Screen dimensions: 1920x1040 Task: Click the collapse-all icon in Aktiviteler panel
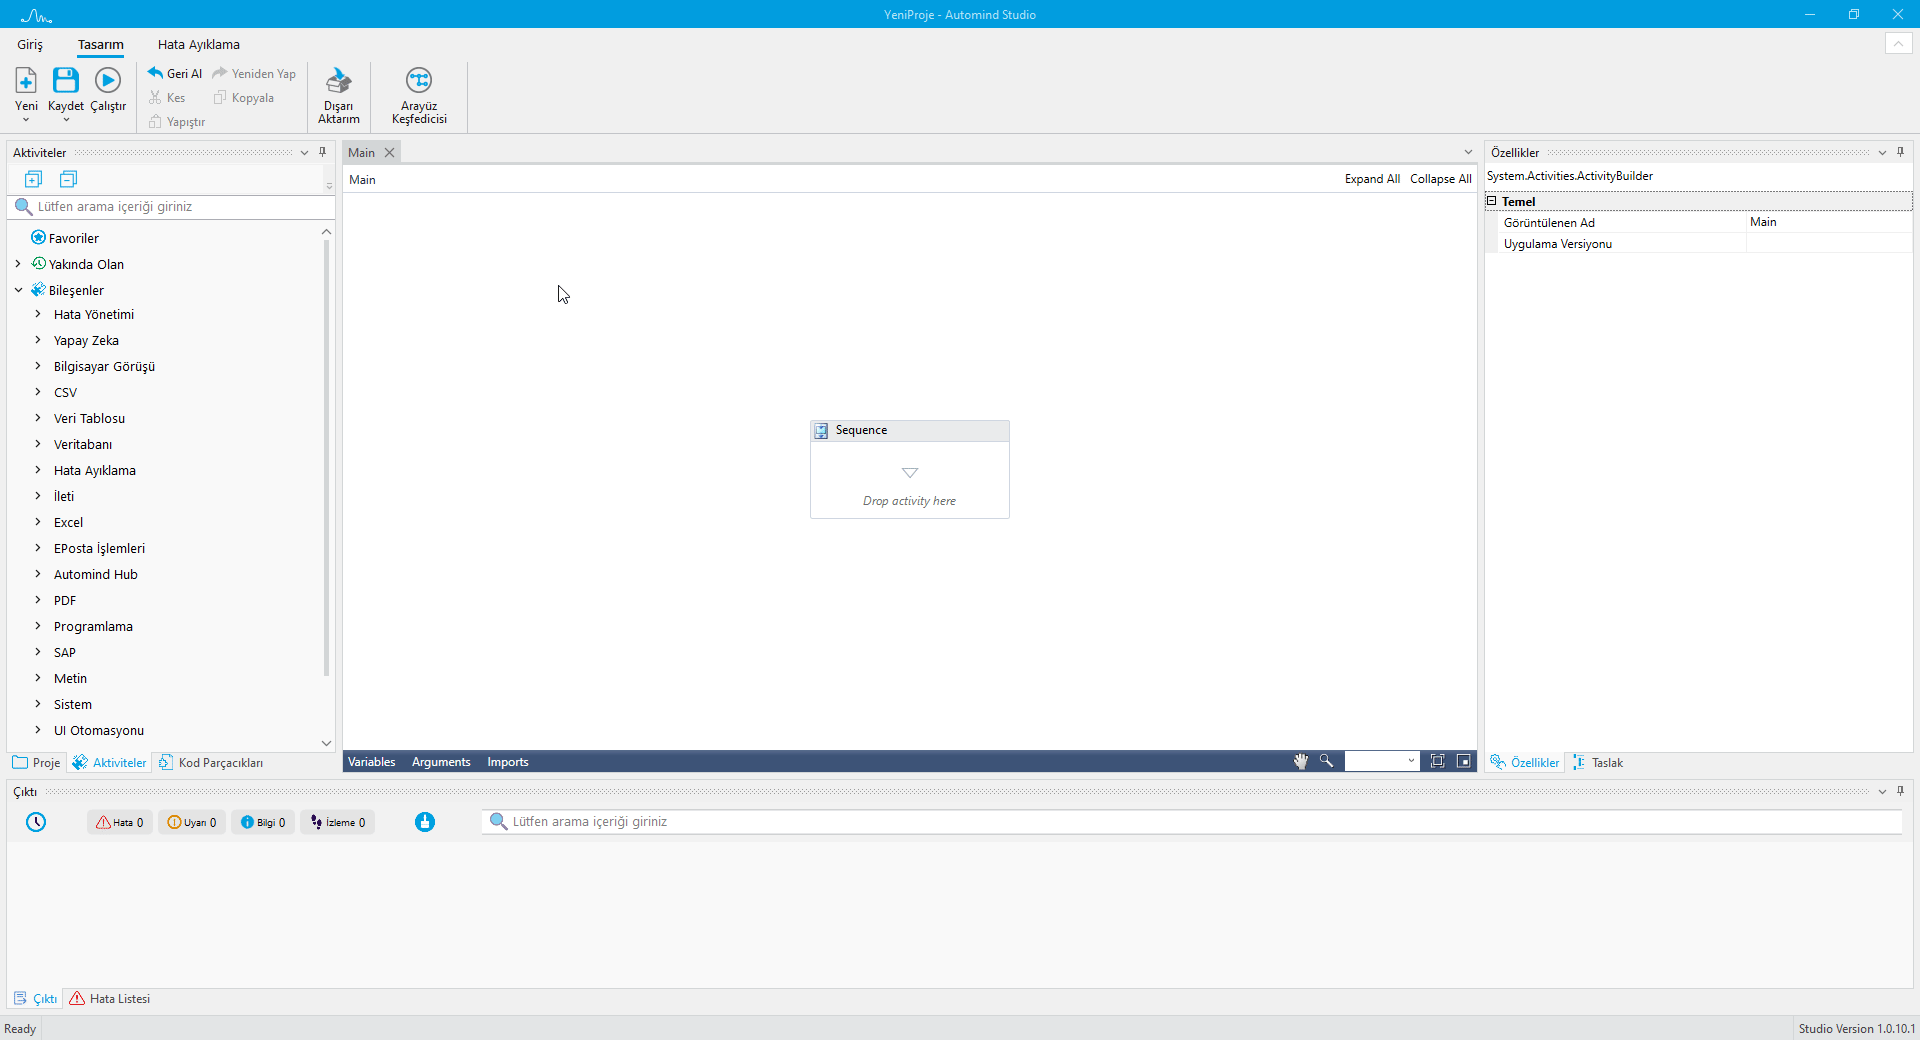(68, 179)
